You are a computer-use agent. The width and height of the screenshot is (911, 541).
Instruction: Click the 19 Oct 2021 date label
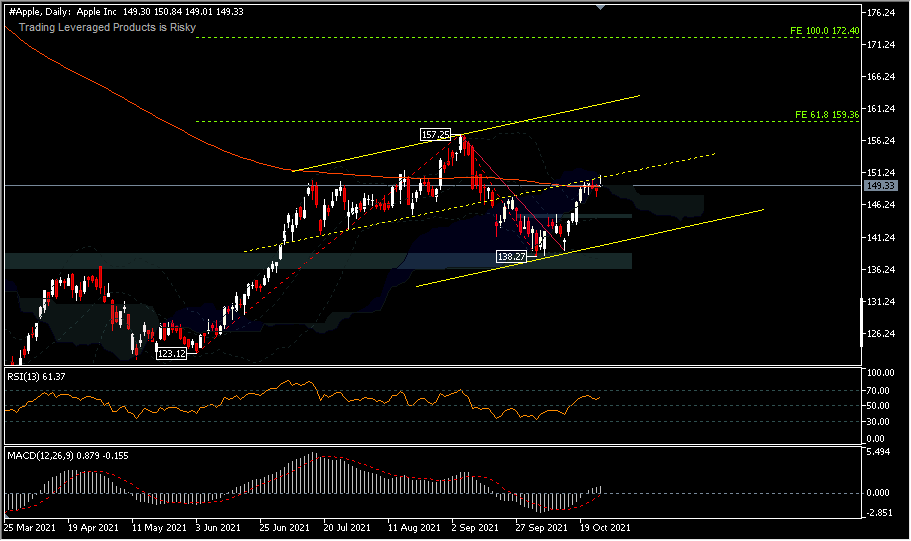[605, 528]
